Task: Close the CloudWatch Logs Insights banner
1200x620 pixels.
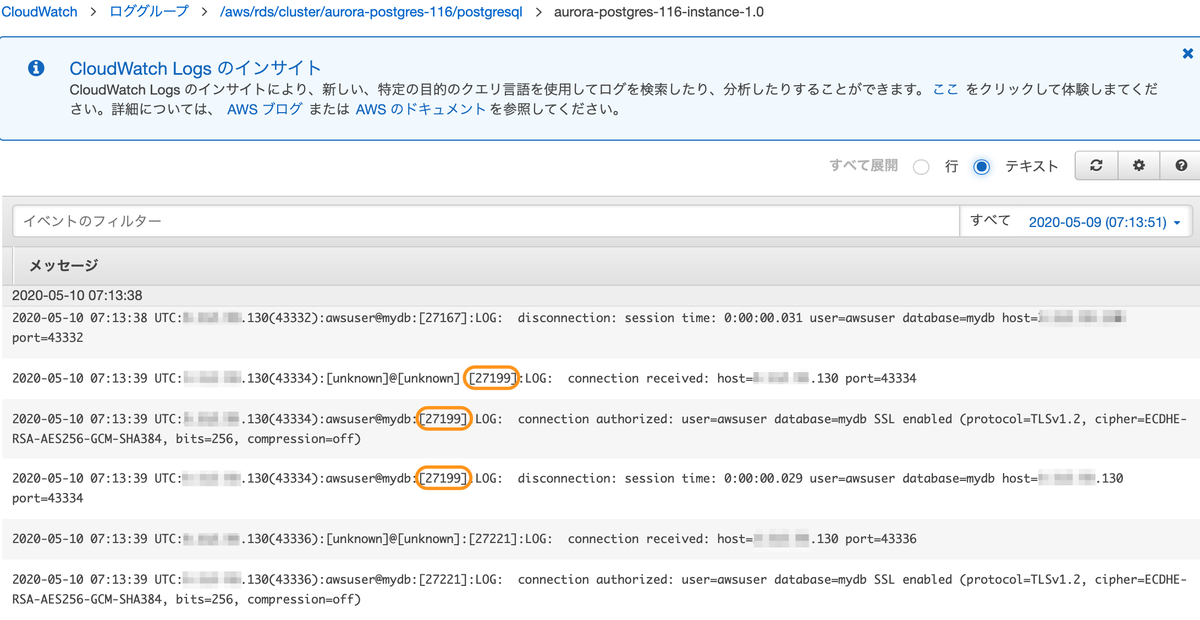Action: click(1187, 53)
